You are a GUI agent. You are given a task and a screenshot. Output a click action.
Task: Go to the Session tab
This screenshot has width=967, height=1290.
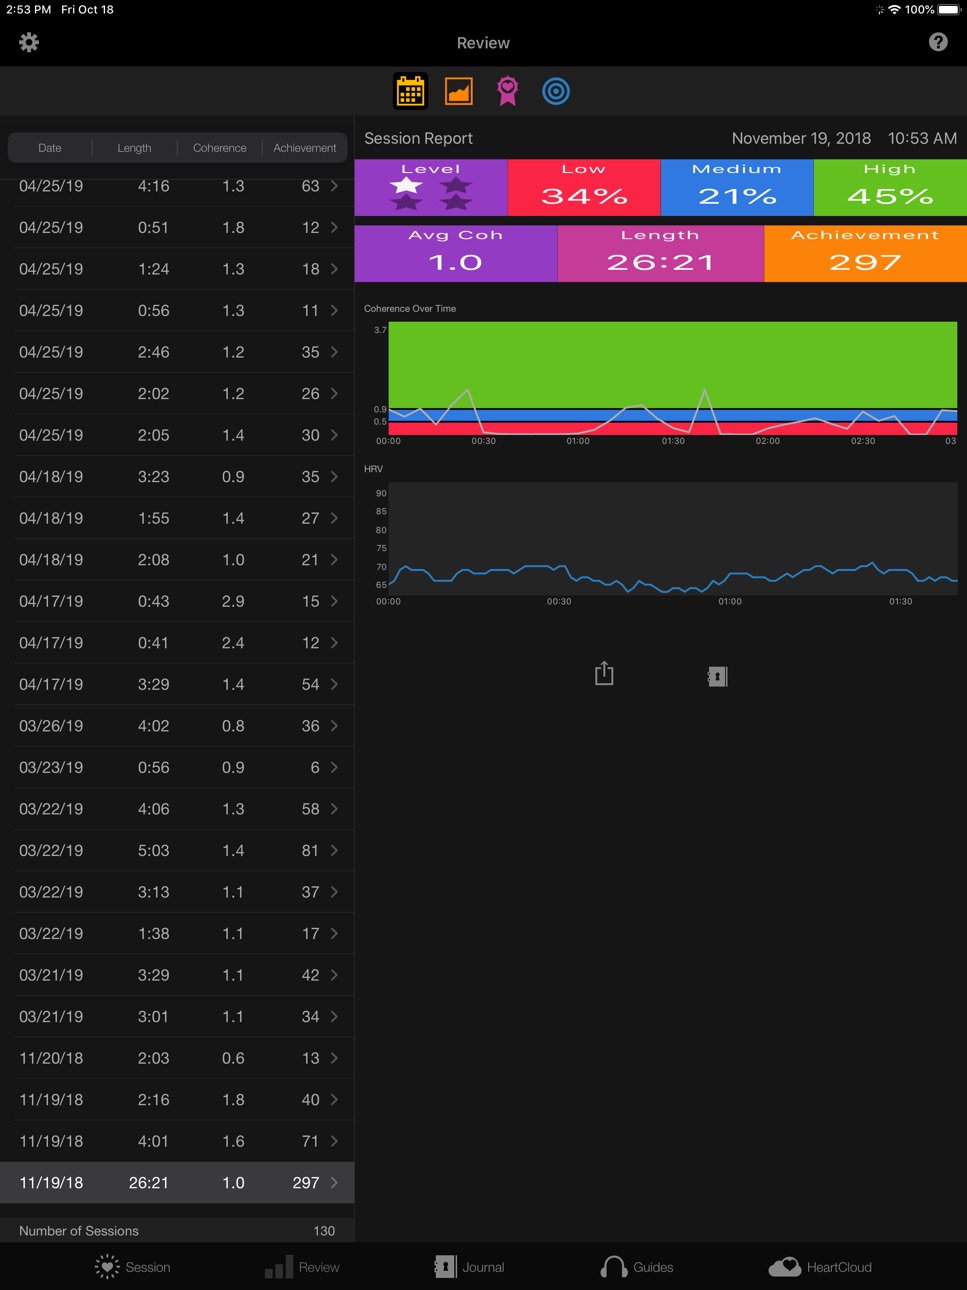pos(133,1267)
